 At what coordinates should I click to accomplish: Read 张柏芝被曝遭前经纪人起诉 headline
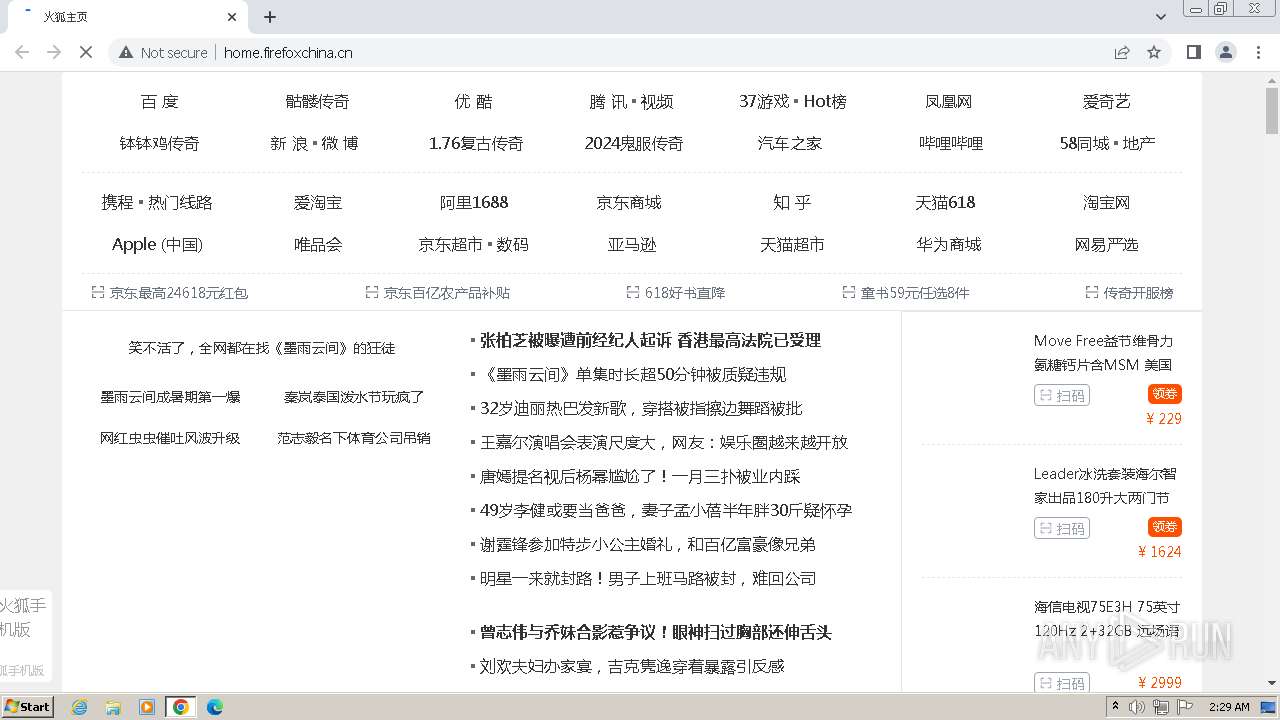point(650,341)
